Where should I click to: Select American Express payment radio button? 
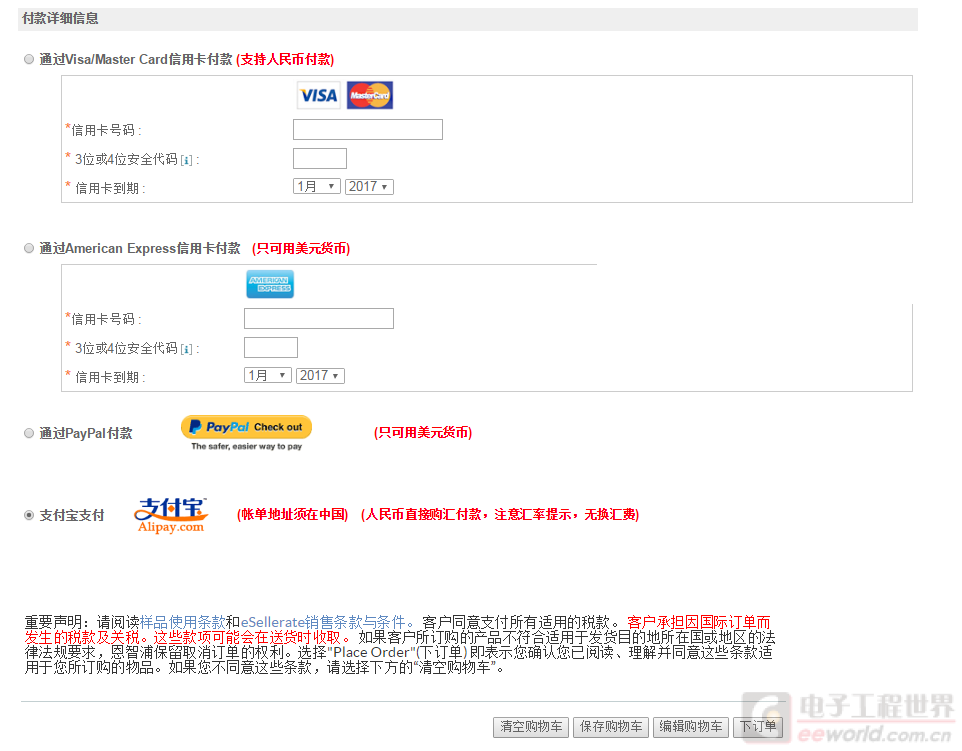point(29,248)
